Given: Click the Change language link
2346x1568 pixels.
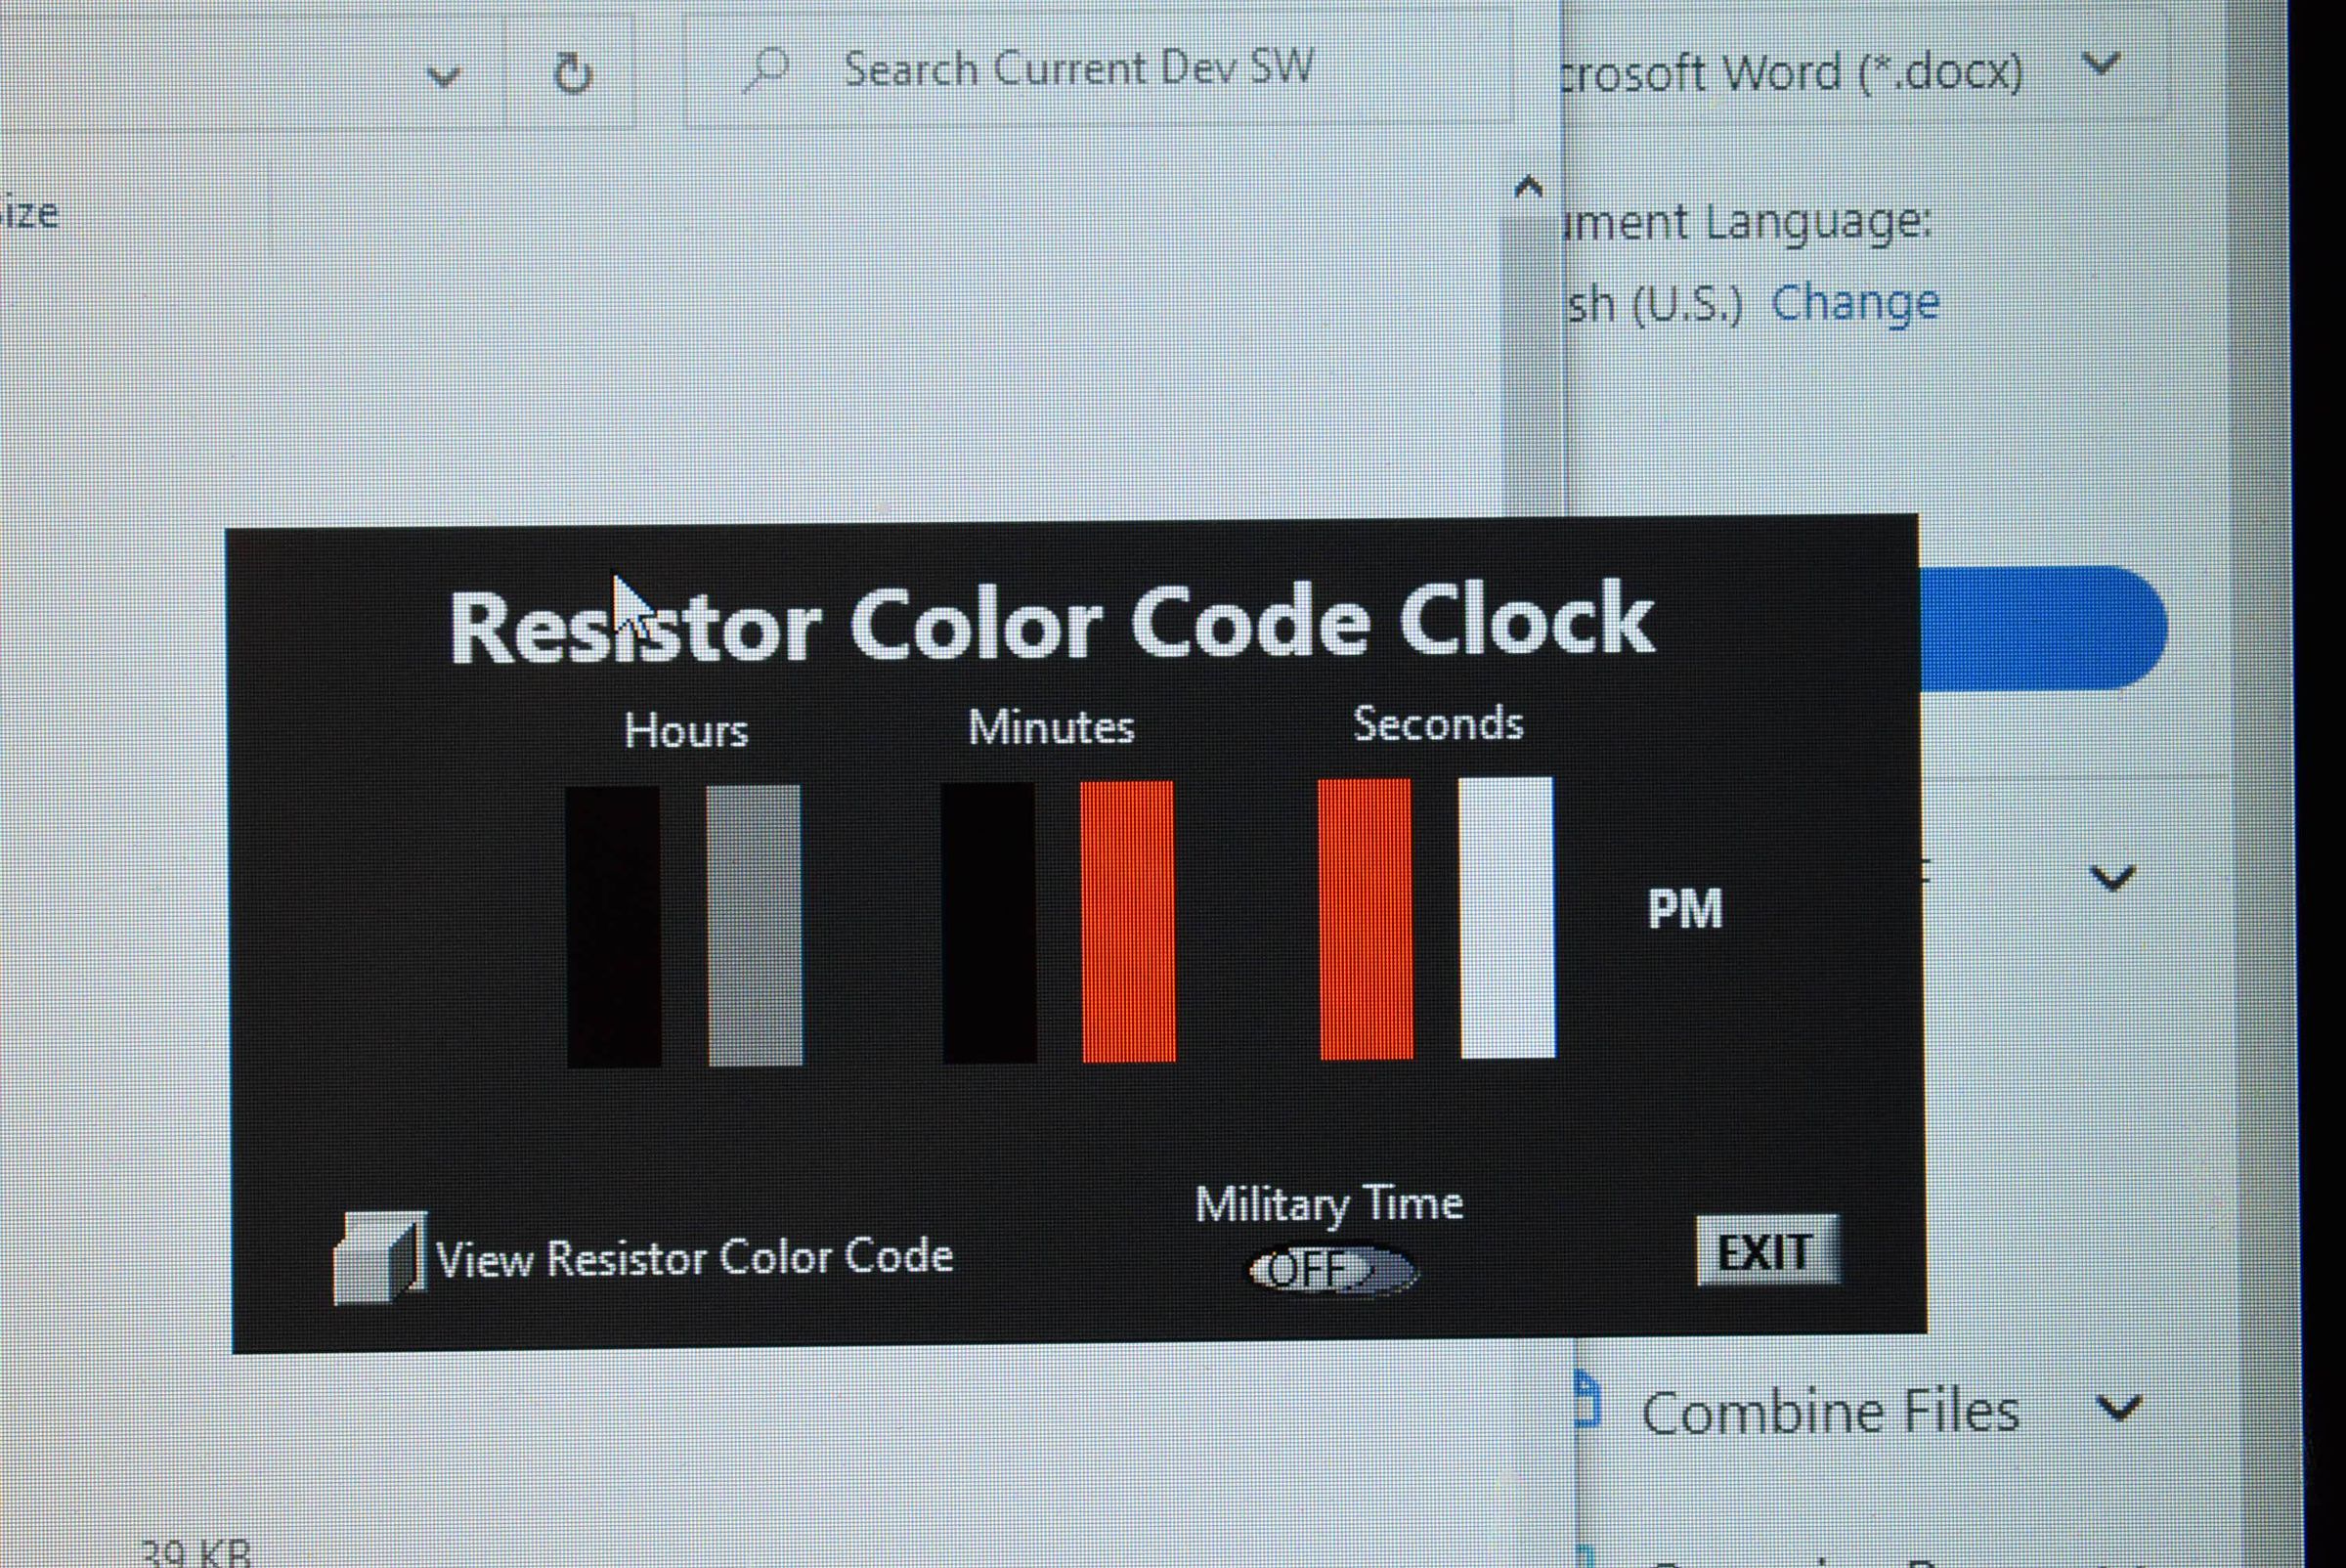Looking at the screenshot, I should coord(1855,300).
